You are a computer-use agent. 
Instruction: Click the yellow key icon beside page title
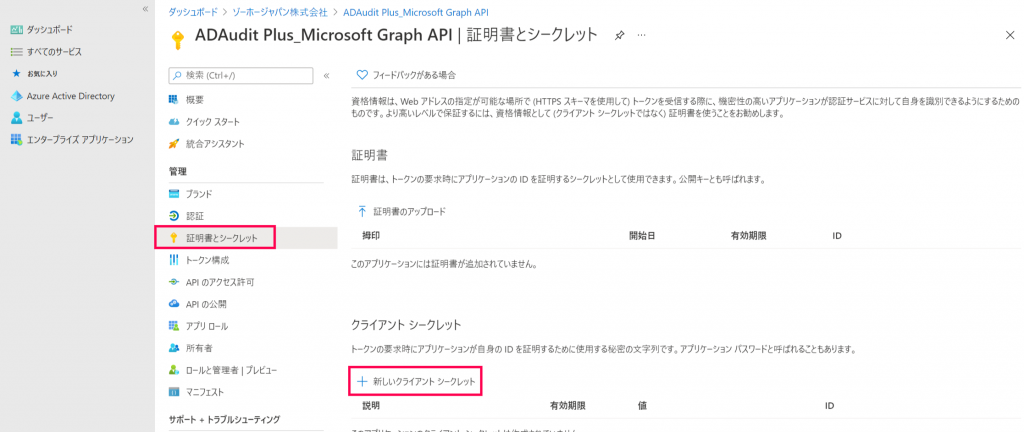176,40
